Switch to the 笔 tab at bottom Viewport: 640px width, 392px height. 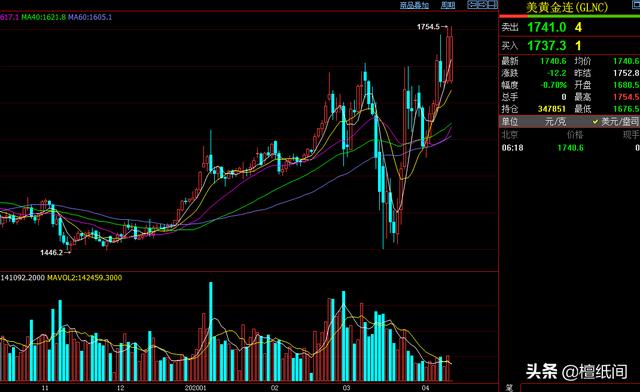pos(509,388)
